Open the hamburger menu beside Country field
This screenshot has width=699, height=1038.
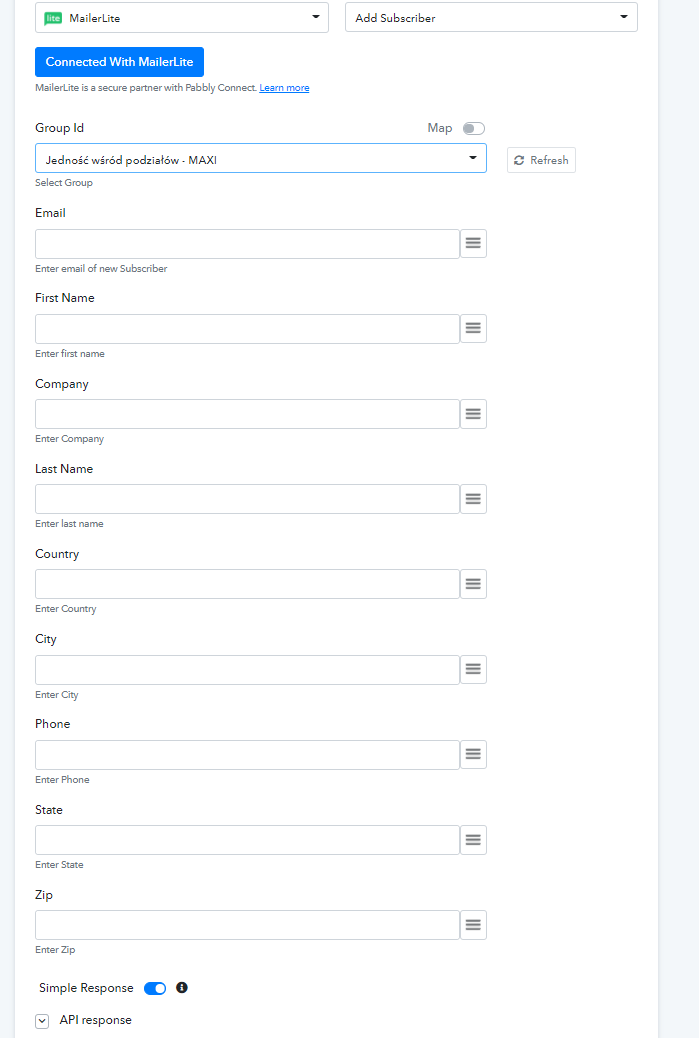473,584
